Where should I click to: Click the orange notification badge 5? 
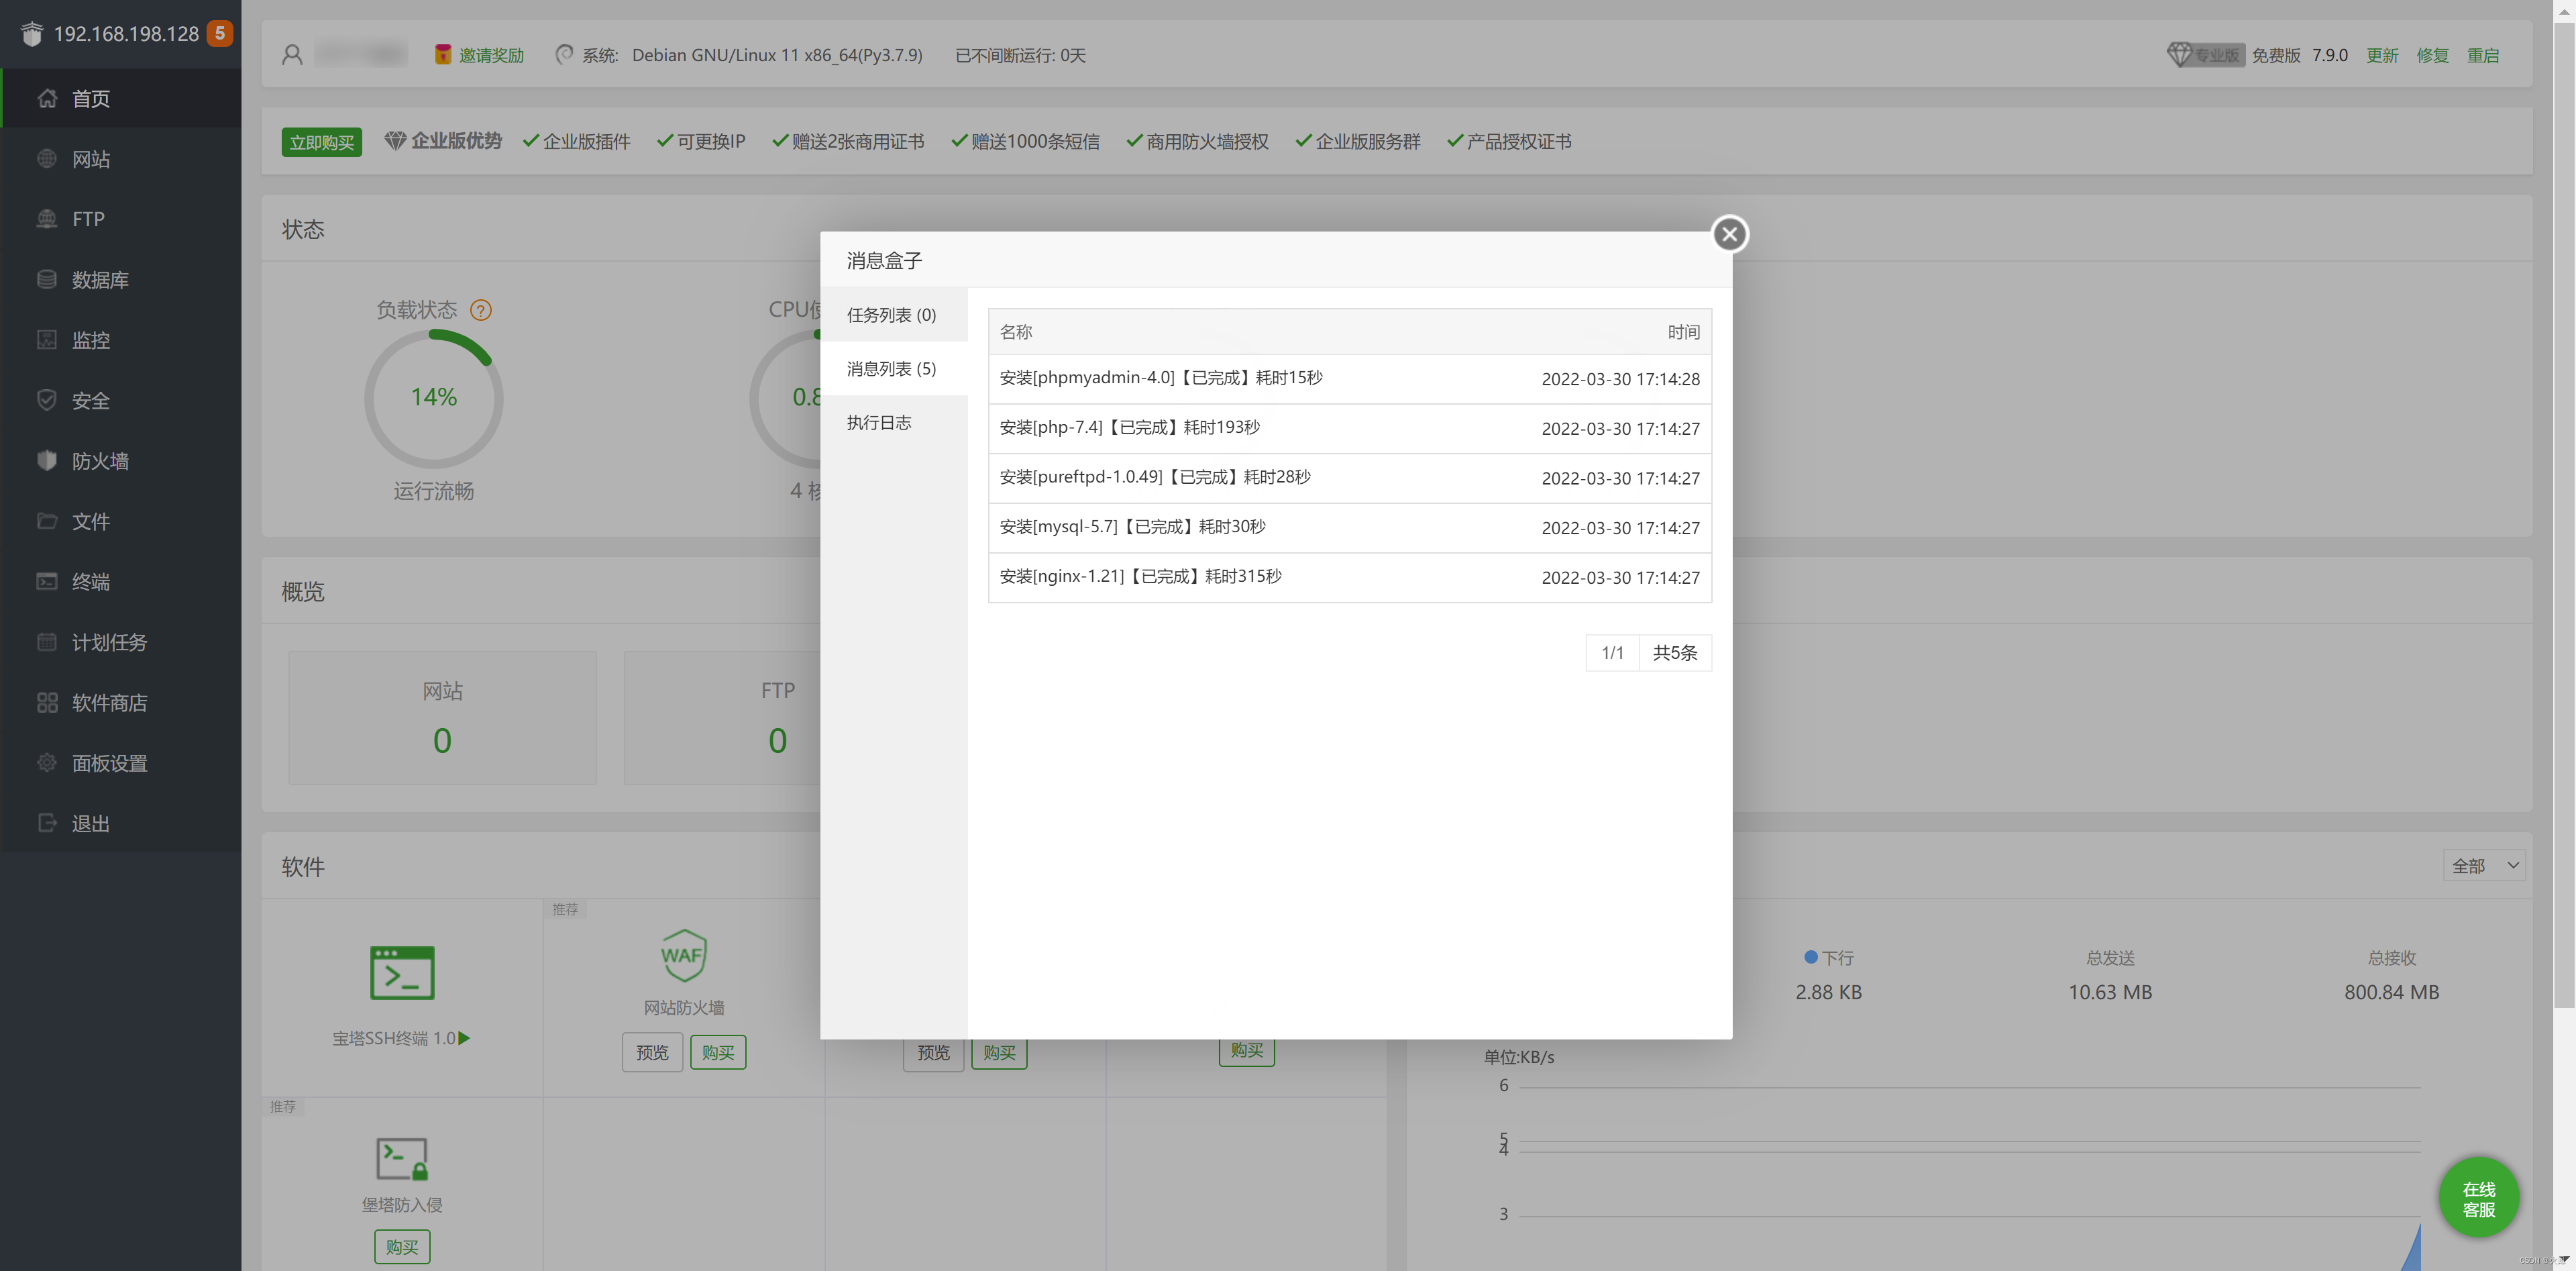pos(220,33)
